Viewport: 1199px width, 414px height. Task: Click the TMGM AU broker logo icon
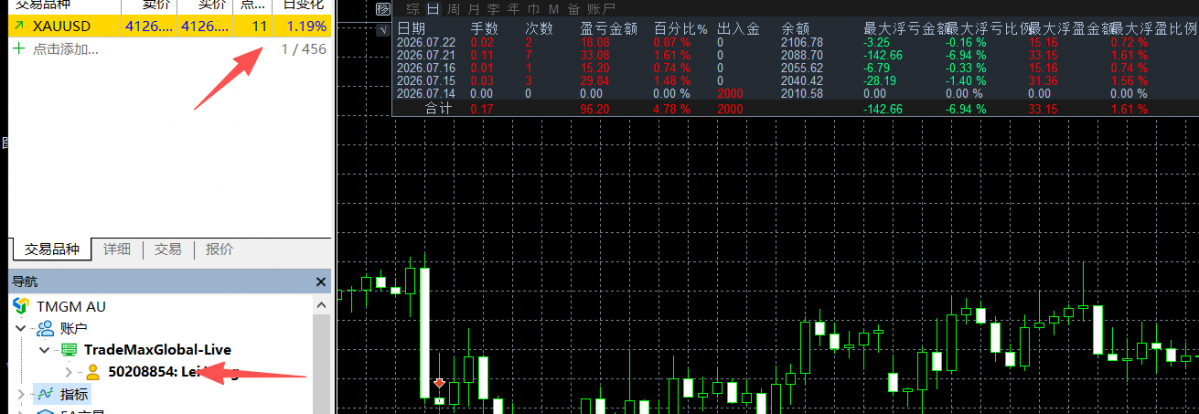click(x=22, y=306)
